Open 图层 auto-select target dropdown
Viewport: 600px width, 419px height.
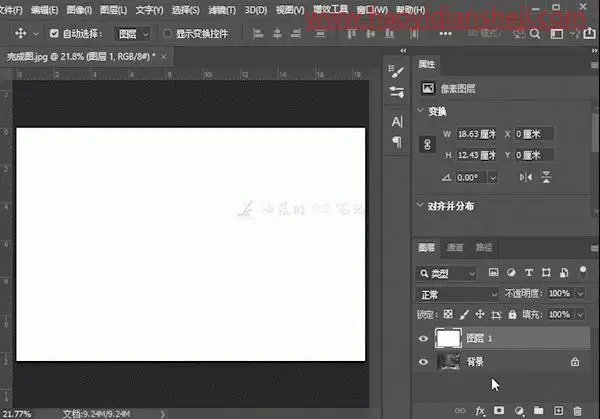click(x=132, y=34)
